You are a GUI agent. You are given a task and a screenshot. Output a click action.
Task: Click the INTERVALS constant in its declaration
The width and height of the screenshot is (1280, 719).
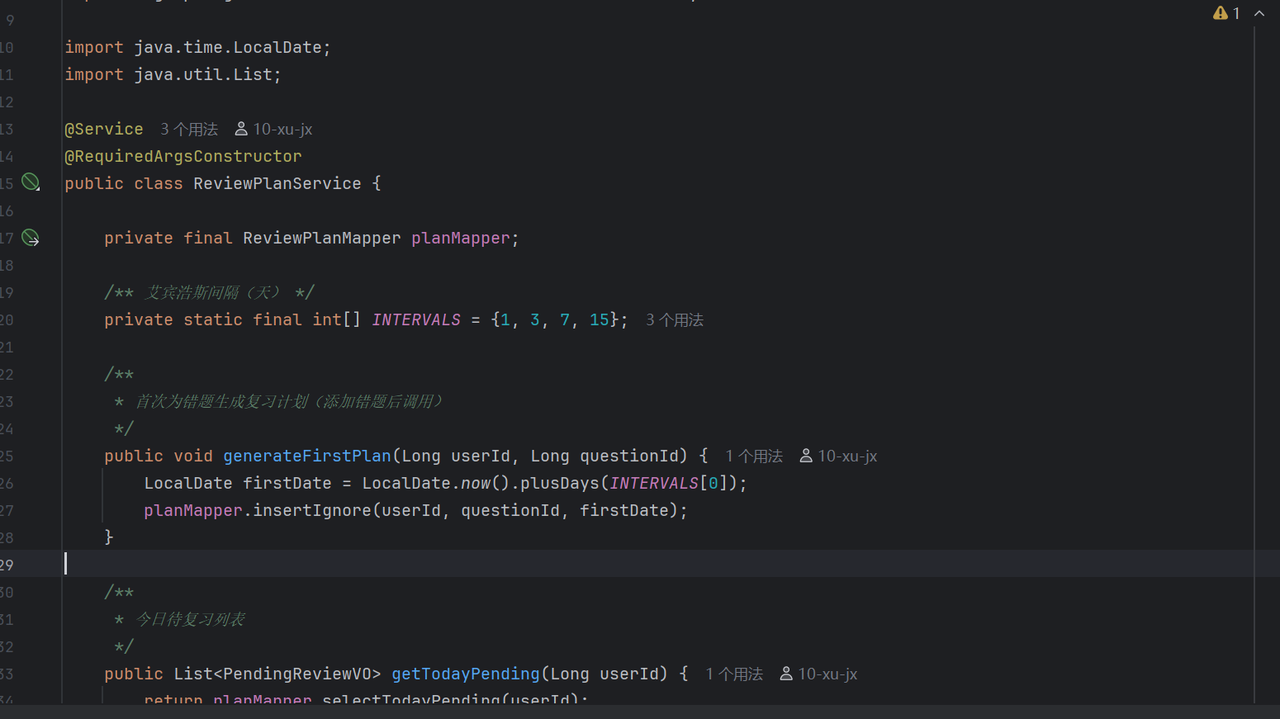point(416,320)
